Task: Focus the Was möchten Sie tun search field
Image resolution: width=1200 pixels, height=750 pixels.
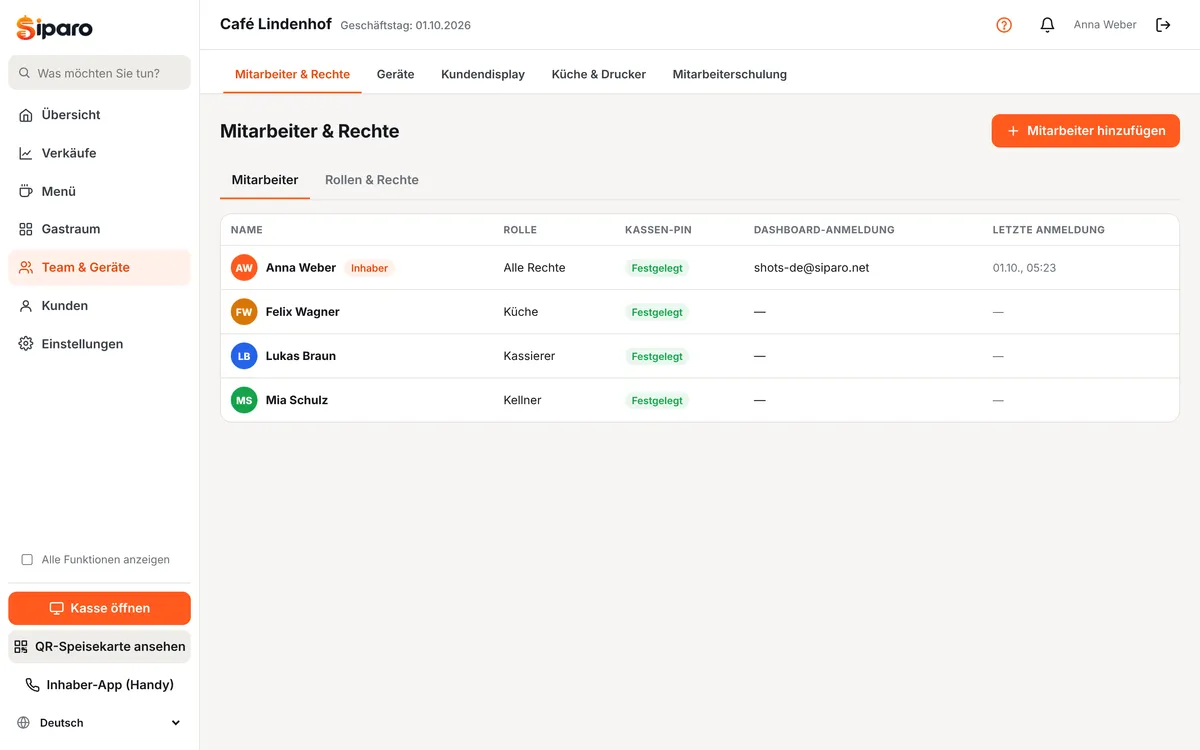Action: (99, 73)
